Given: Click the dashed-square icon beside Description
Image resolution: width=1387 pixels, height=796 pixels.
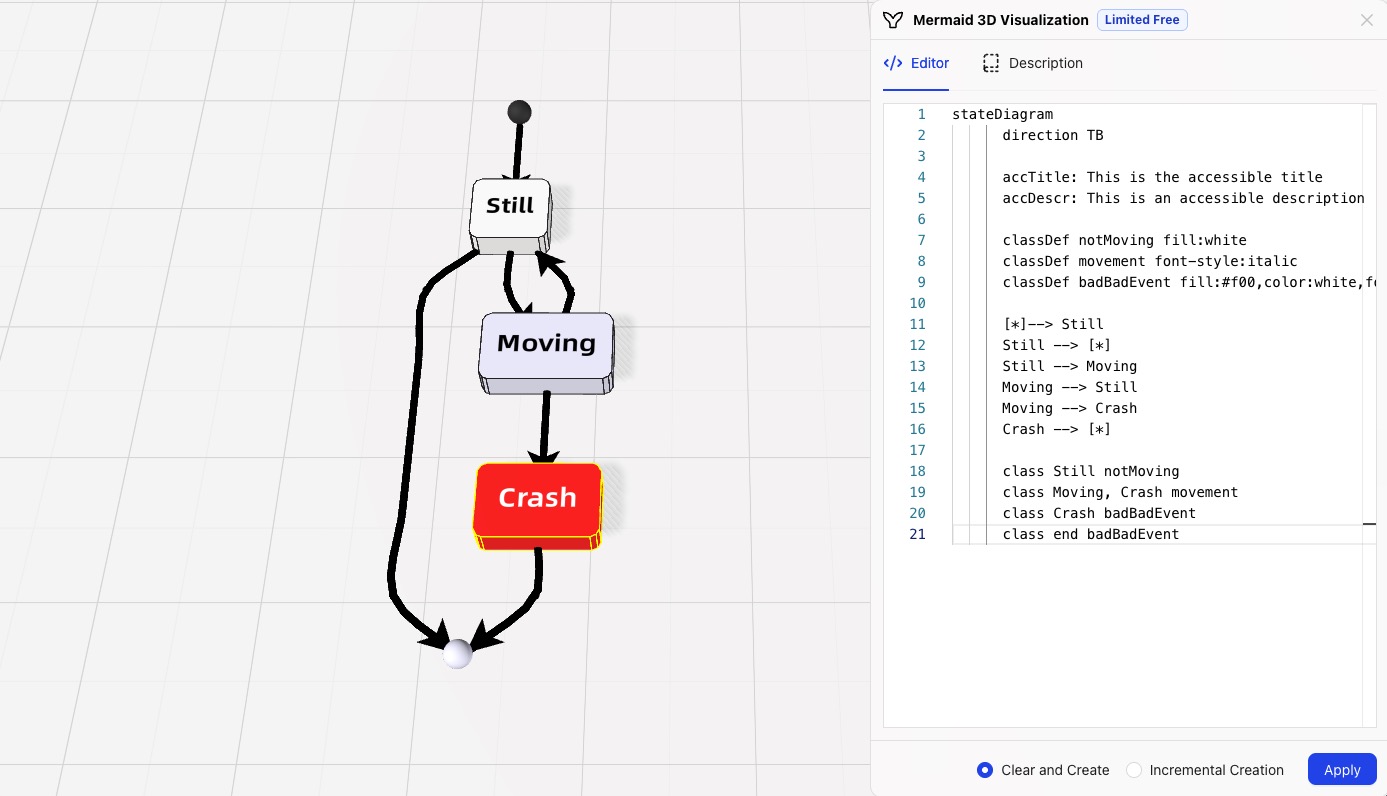Looking at the screenshot, I should (x=991, y=62).
